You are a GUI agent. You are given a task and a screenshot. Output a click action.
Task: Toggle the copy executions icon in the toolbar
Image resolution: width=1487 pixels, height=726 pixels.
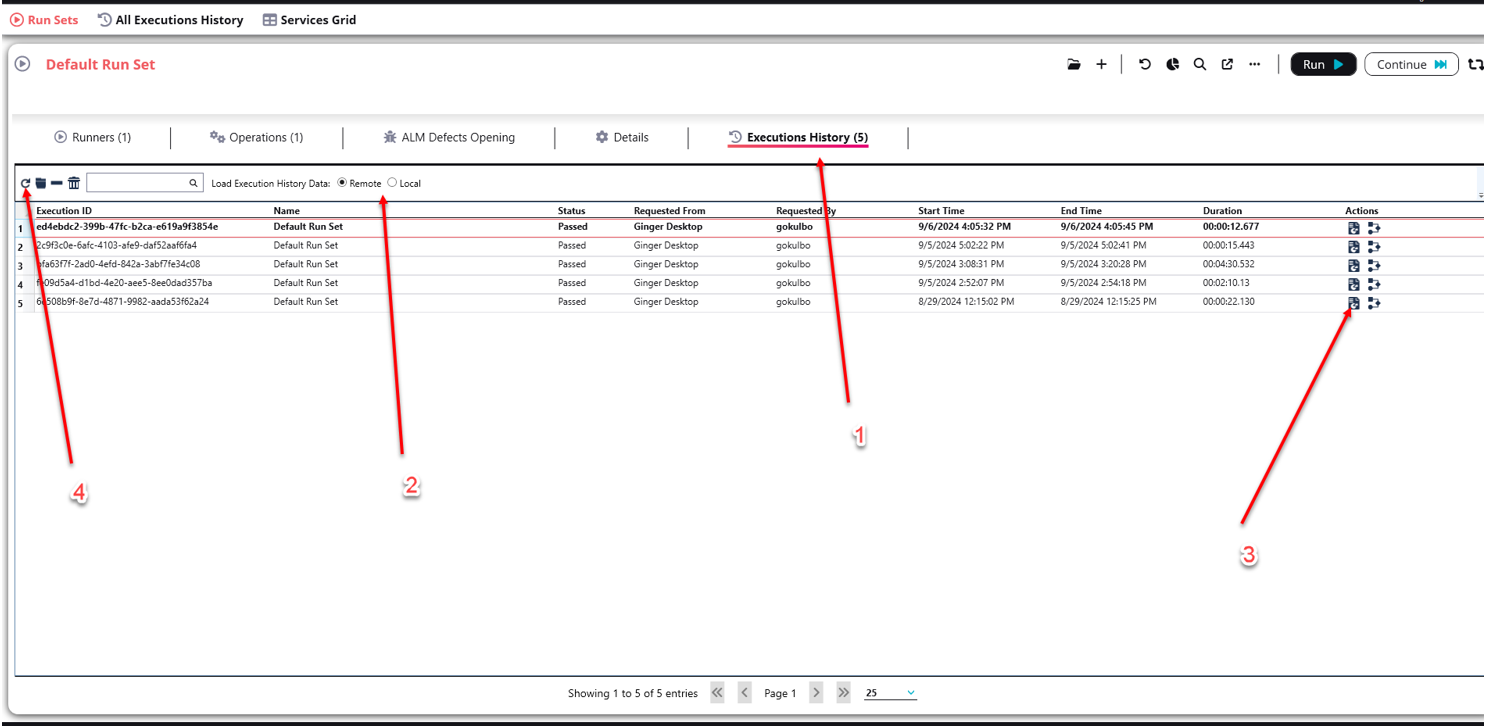(40, 183)
